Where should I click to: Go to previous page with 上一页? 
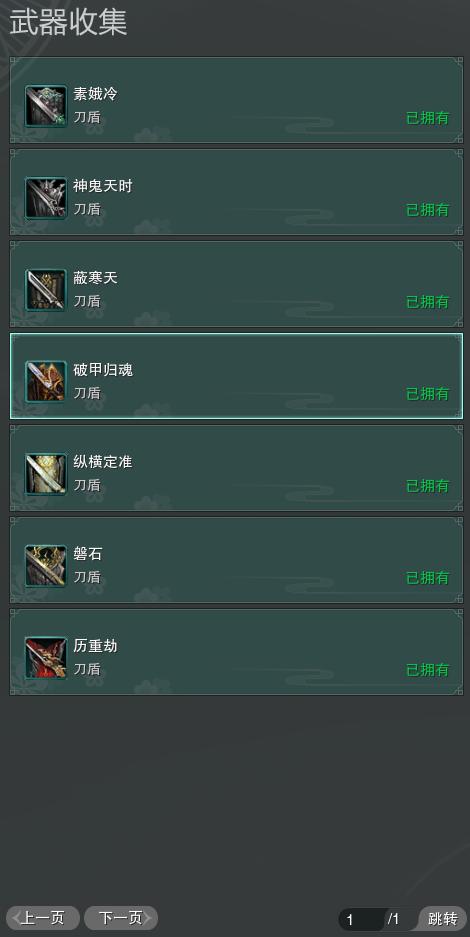[x=43, y=918]
